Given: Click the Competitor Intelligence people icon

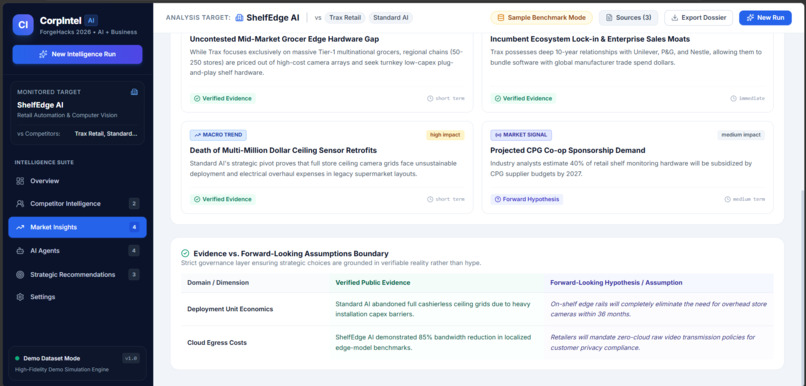Looking at the screenshot, I should coord(20,204).
